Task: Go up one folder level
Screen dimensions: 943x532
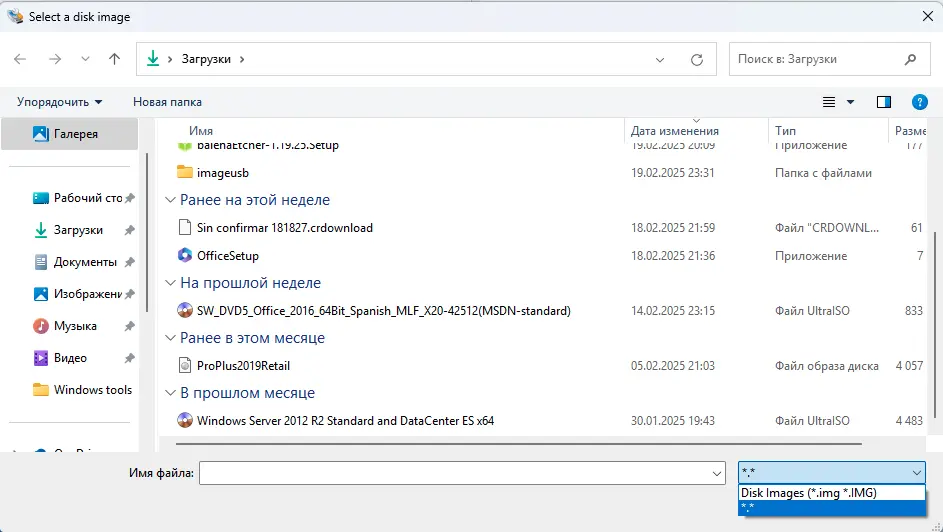Action: point(114,59)
